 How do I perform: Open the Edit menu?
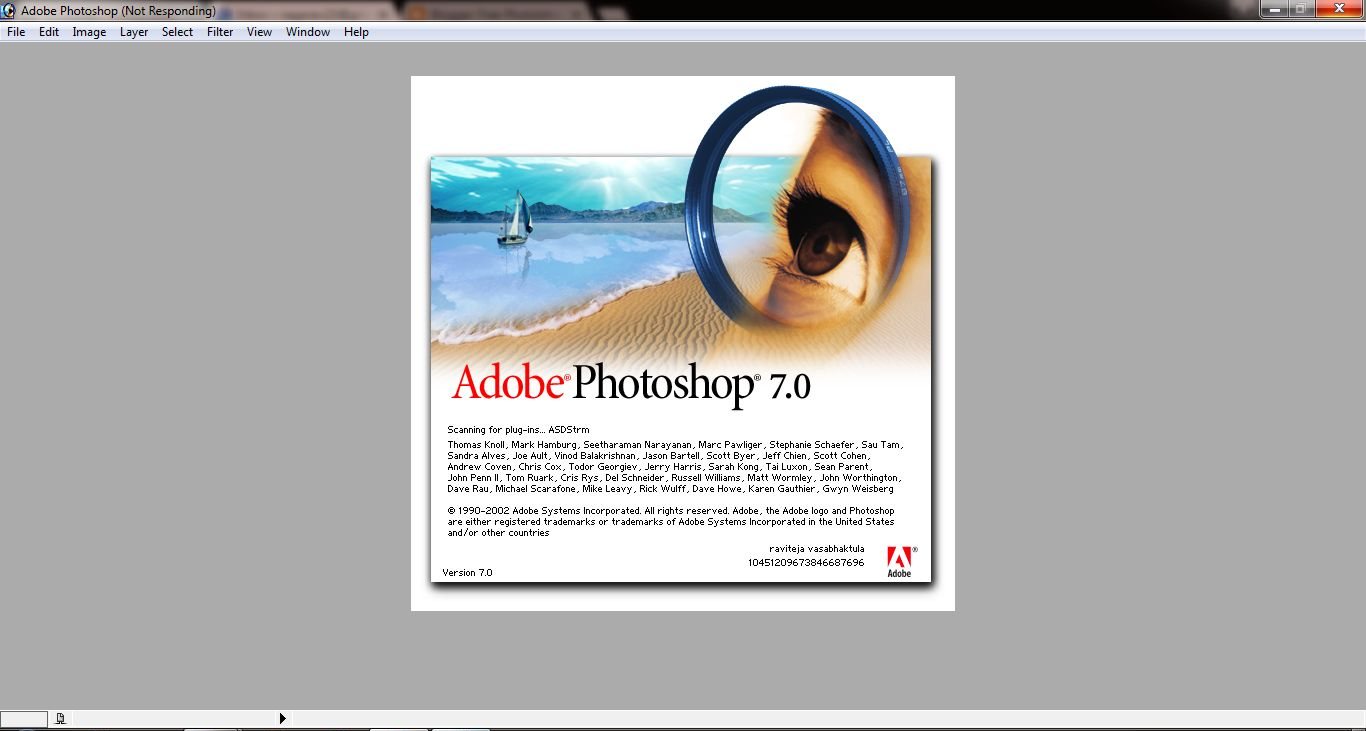tap(49, 32)
